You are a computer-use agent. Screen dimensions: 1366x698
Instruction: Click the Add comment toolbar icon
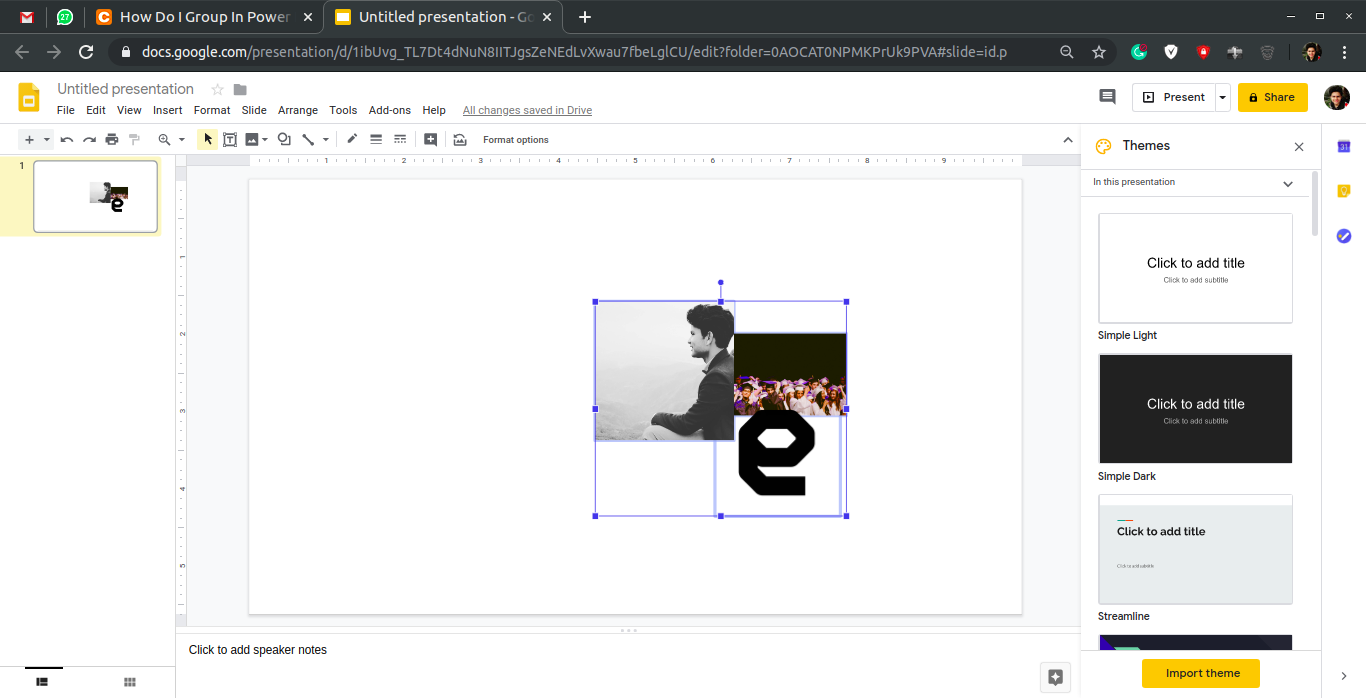coord(430,140)
